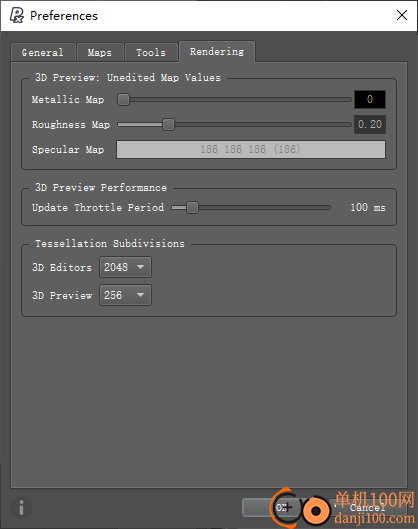Select the Tools tab
The height and width of the screenshot is (529, 418).
[x=151, y=52]
